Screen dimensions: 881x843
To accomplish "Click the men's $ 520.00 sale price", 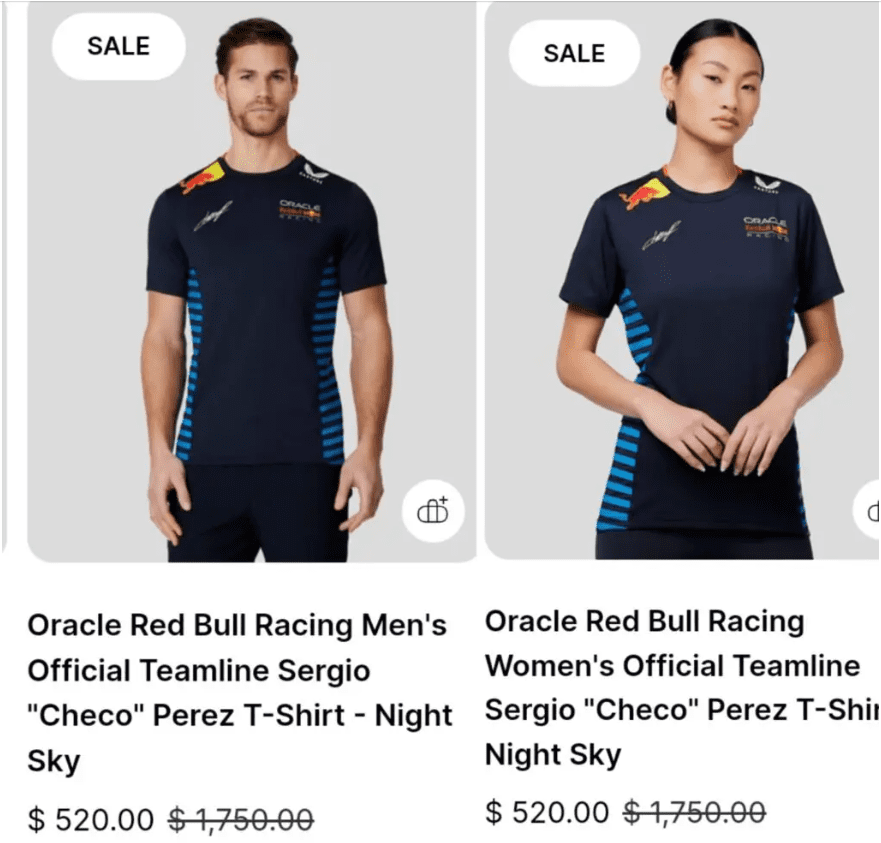I will click(90, 819).
